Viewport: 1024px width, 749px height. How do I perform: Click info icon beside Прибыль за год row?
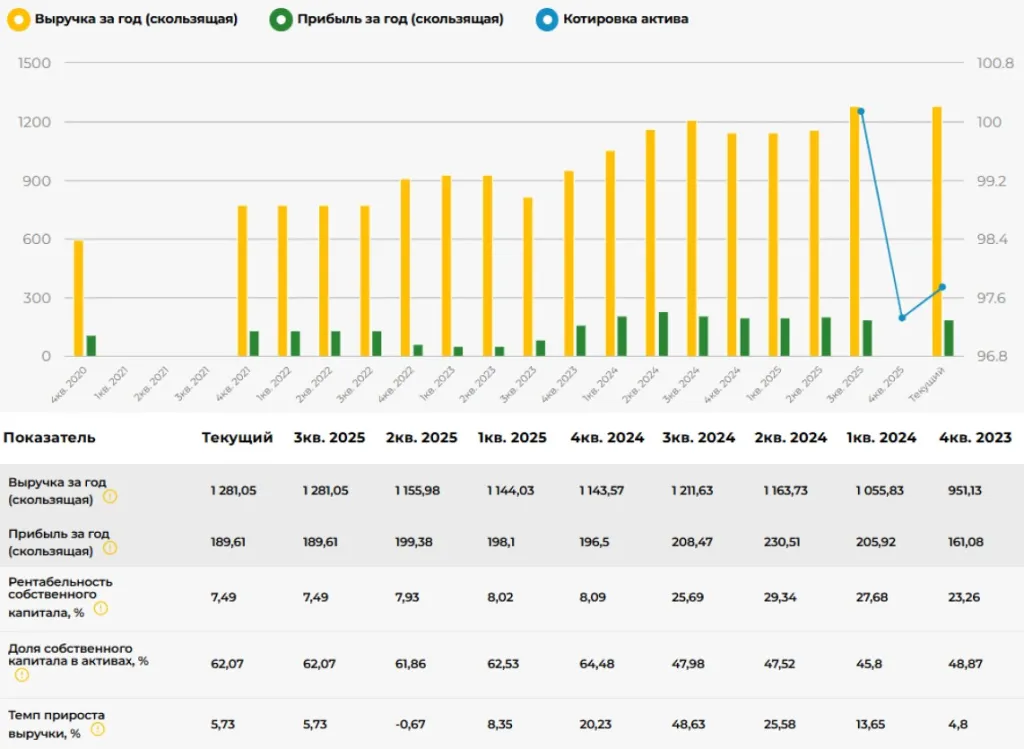[x=110, y=548]
